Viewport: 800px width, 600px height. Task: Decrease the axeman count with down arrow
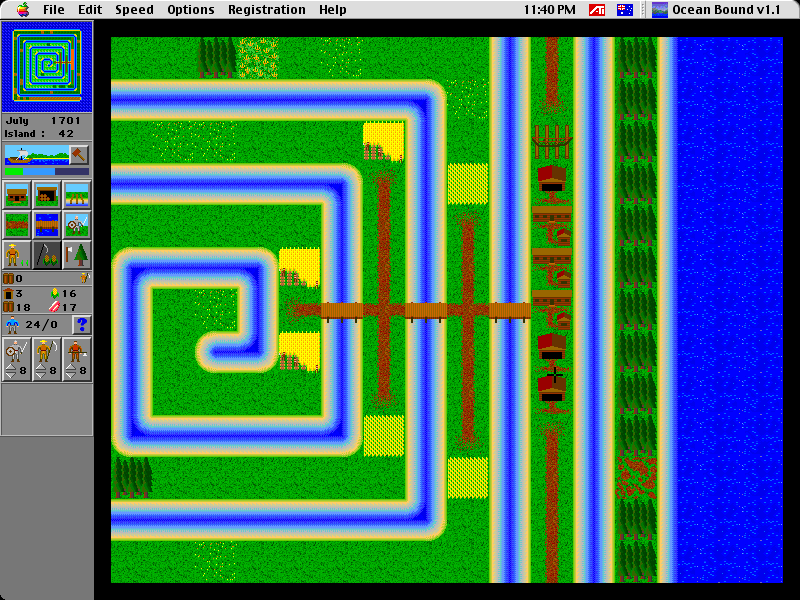pos(71,376)
